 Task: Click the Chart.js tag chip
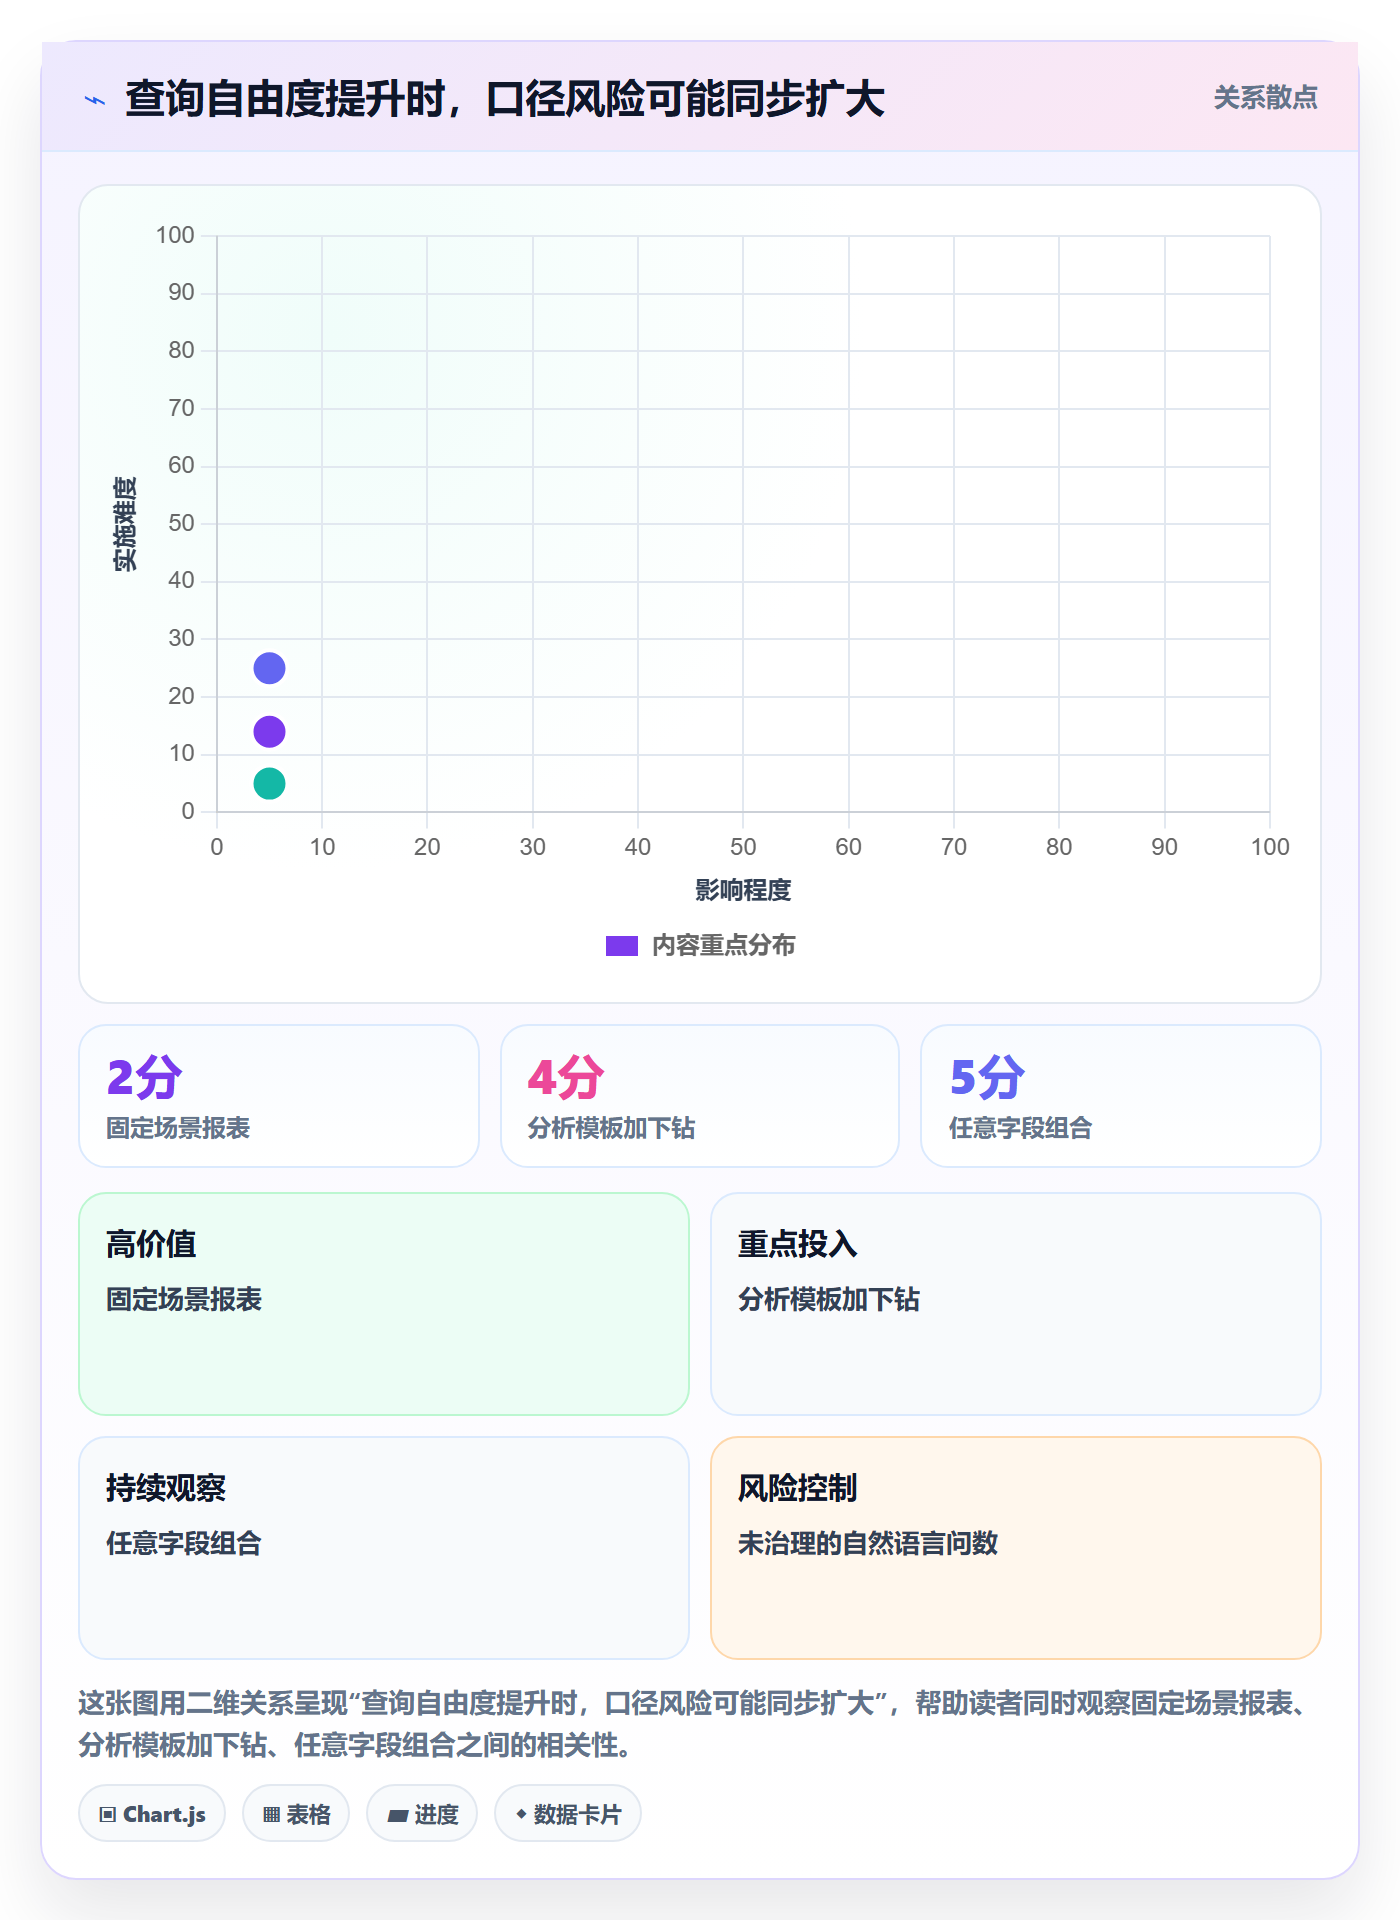pyautogui.click(x=152, y=1814)
